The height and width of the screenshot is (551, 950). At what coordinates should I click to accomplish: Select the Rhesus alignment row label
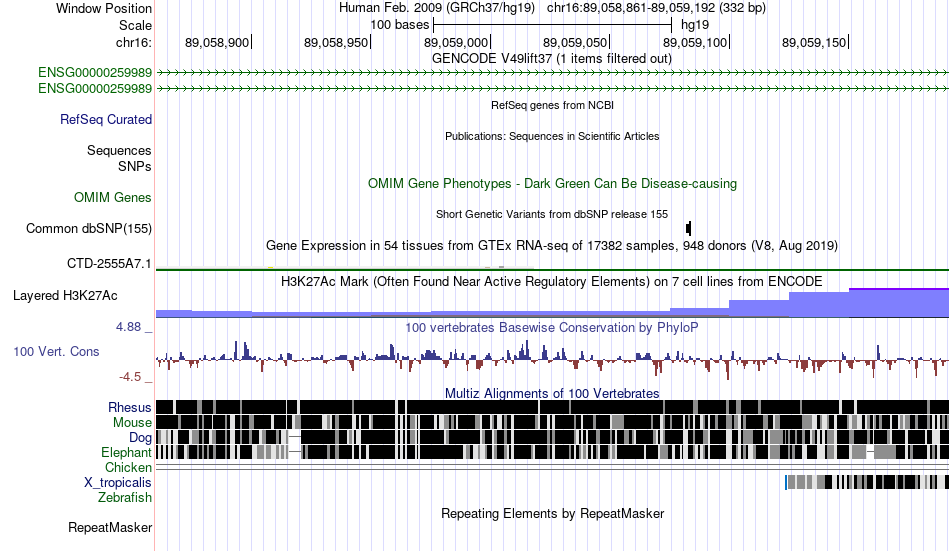[x=130, y=407]
